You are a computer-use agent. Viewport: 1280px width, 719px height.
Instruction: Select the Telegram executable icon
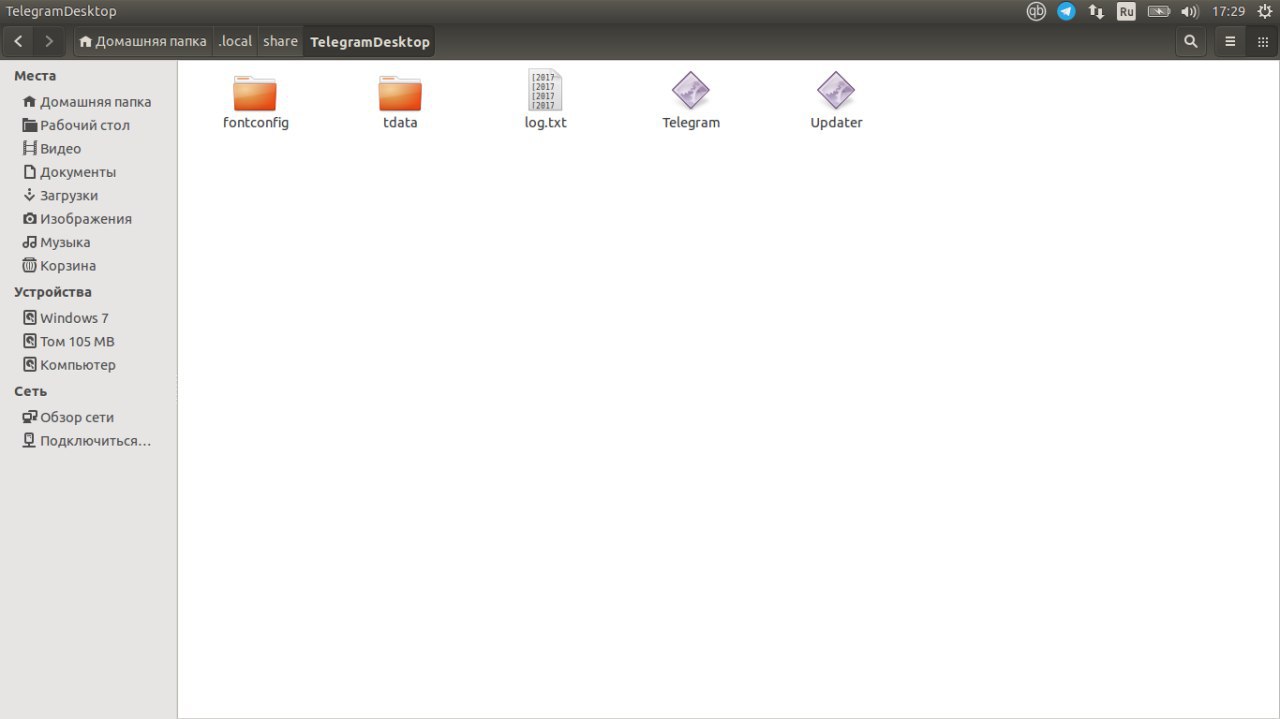(x=691, y=91)
